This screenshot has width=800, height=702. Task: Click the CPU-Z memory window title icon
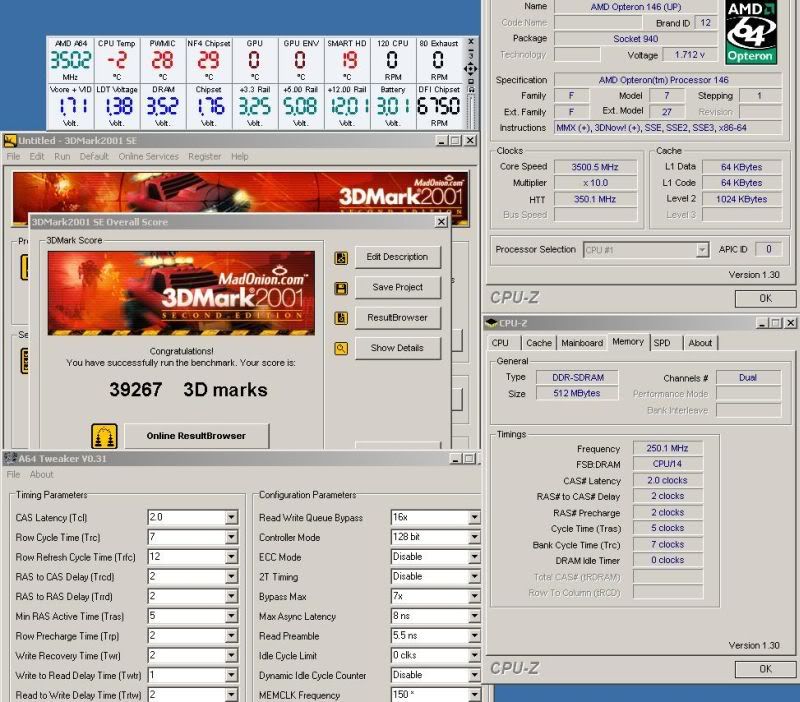(x=491, y=323)
